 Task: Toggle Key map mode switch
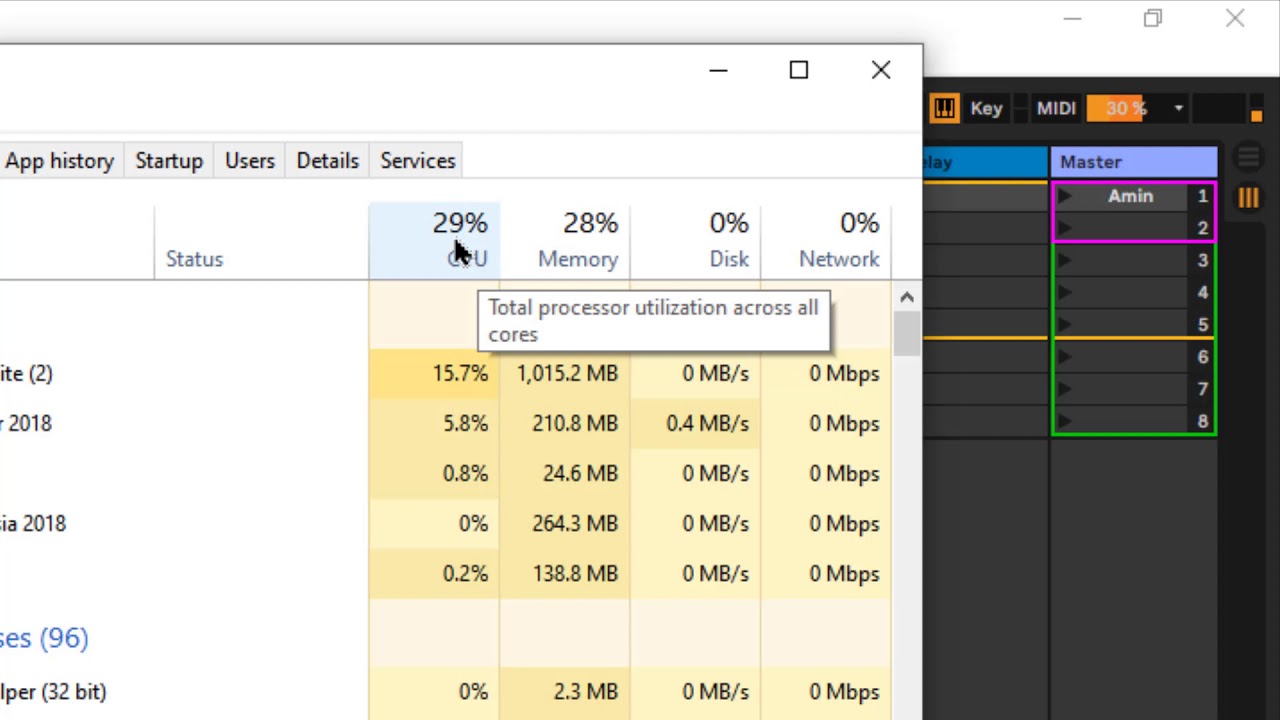pyautogui.click(x=986, y=108)
